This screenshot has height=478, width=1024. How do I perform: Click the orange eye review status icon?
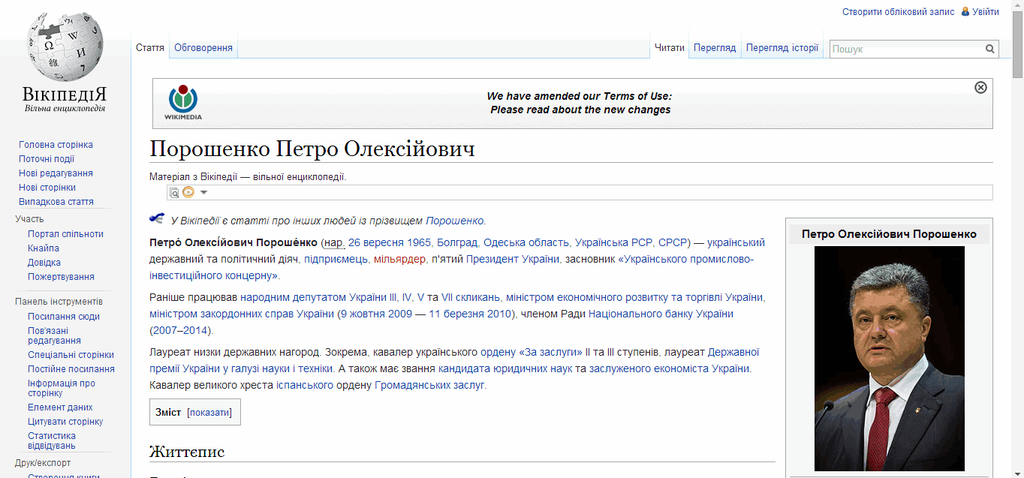click(189, 192)
